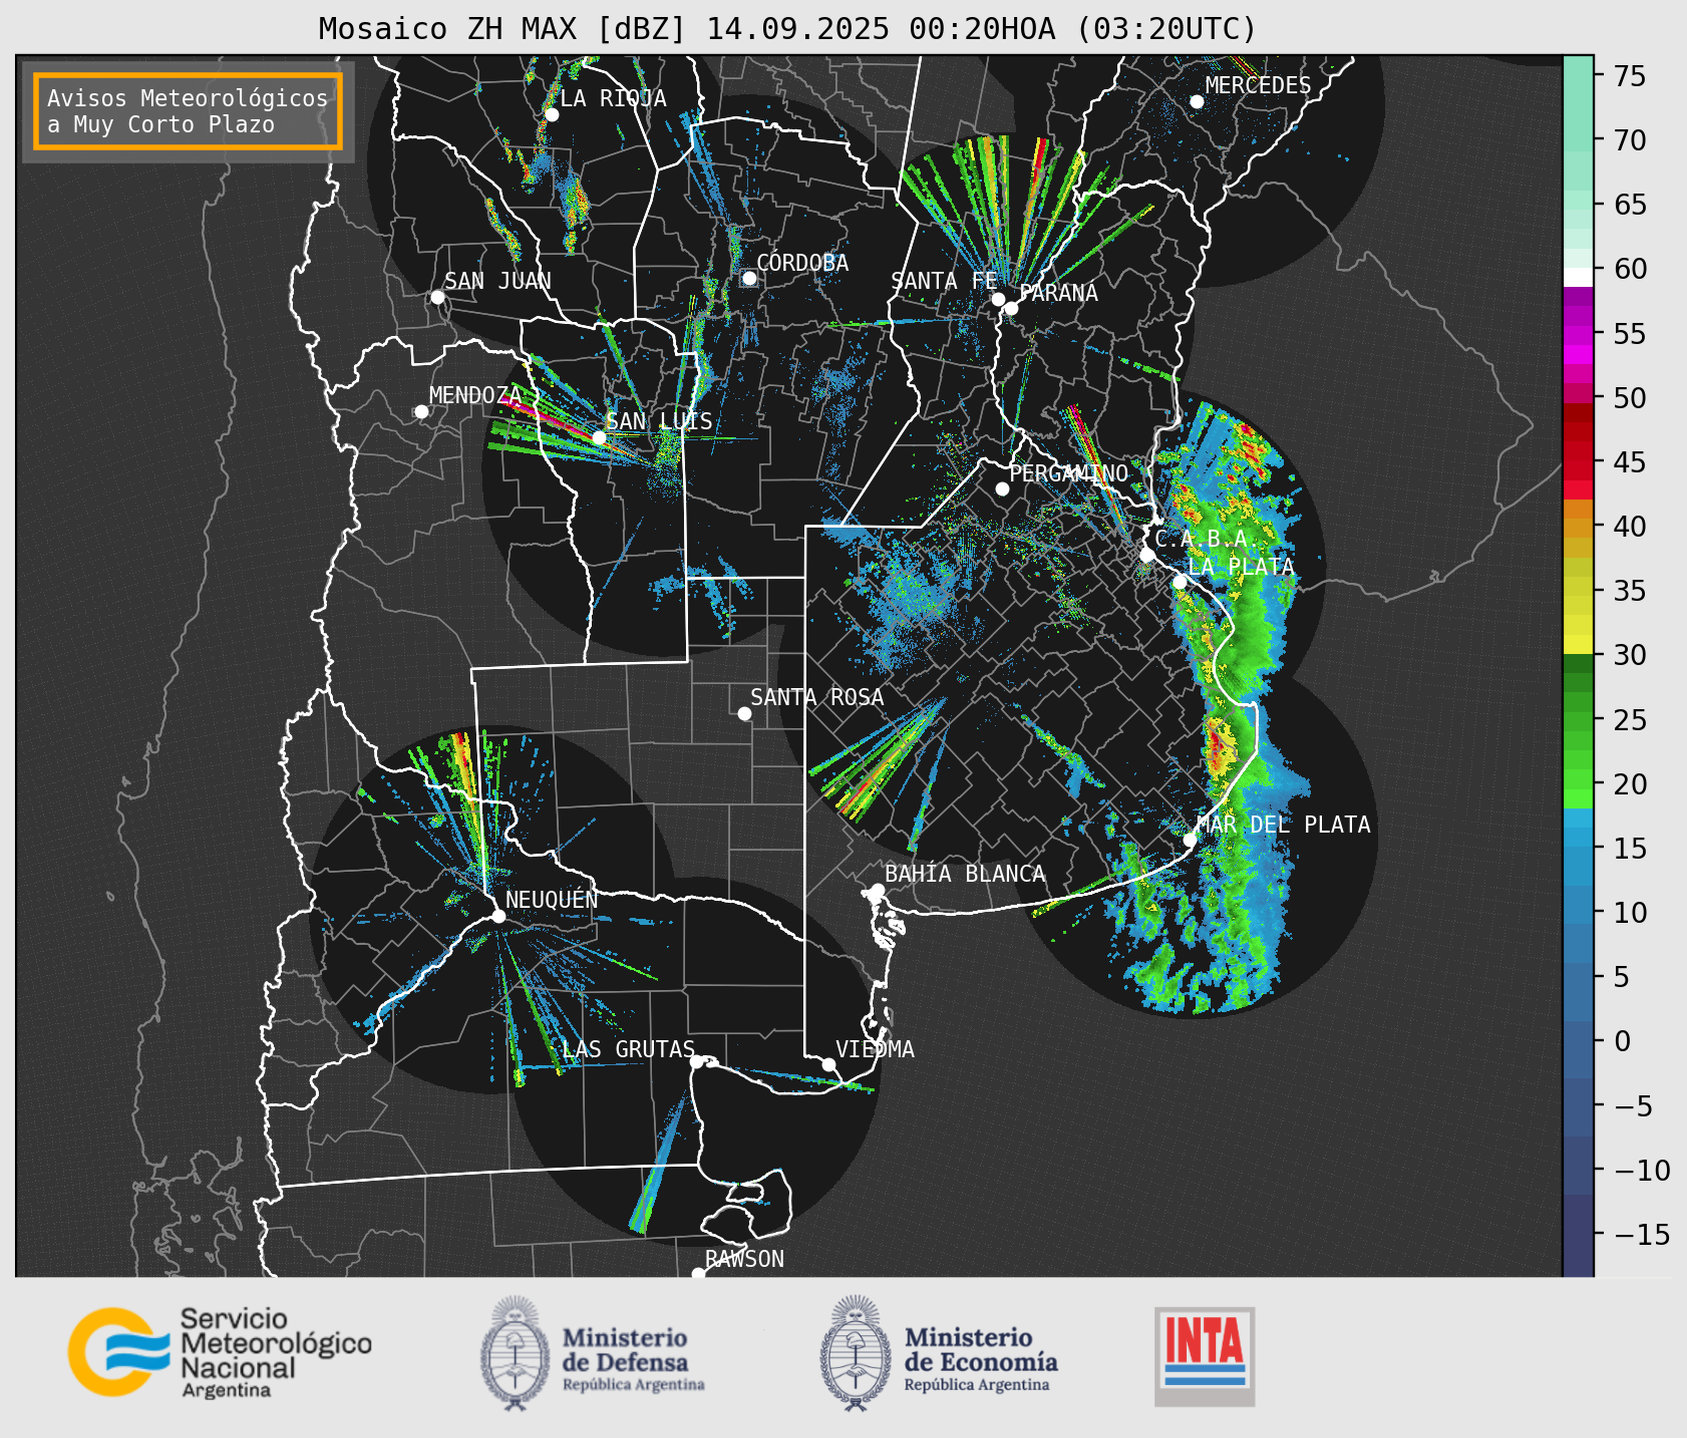Select the Viedma city marker dot
The image size is (1687, 1438).
828,1065
